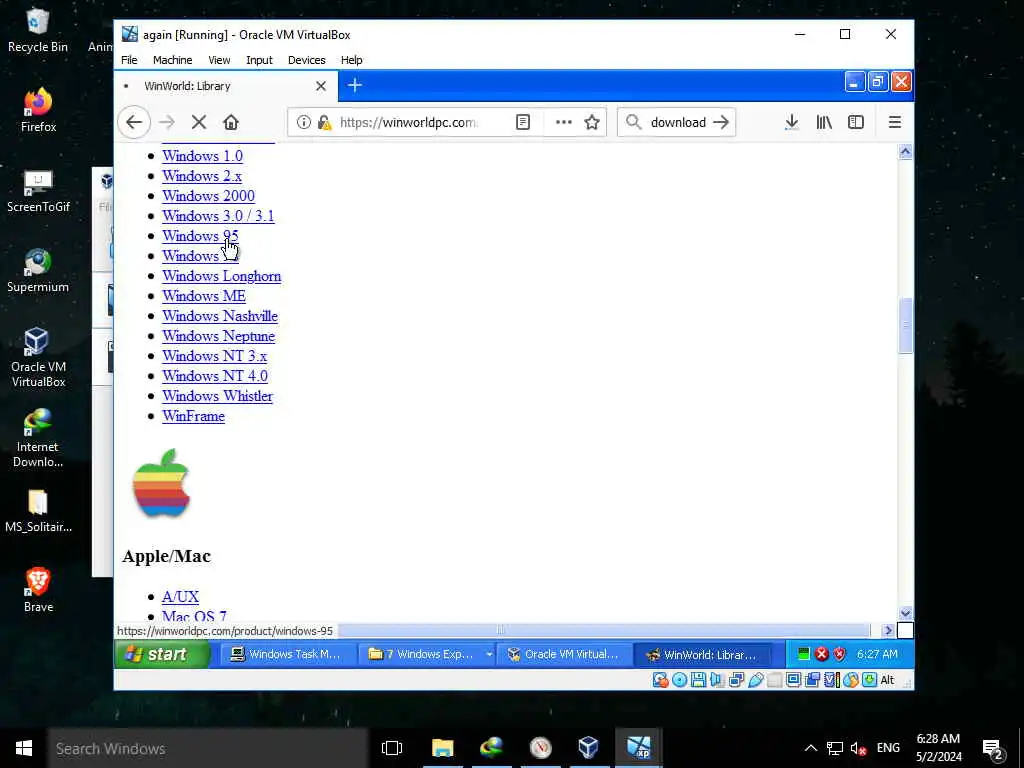This screenshot has width=1024, height=768.
Task: Follow the Windows Whistler link
Action: point(217,396)
